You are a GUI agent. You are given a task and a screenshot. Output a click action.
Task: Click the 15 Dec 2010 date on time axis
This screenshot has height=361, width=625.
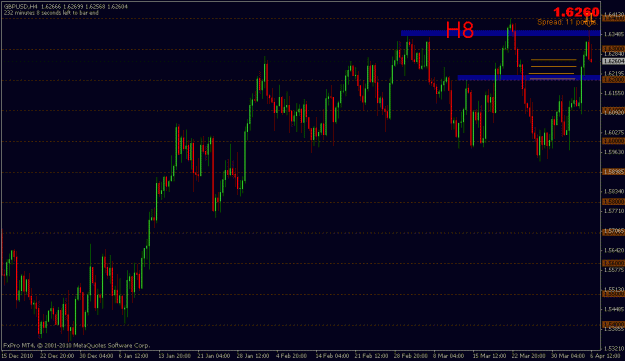tap(18, 355)
